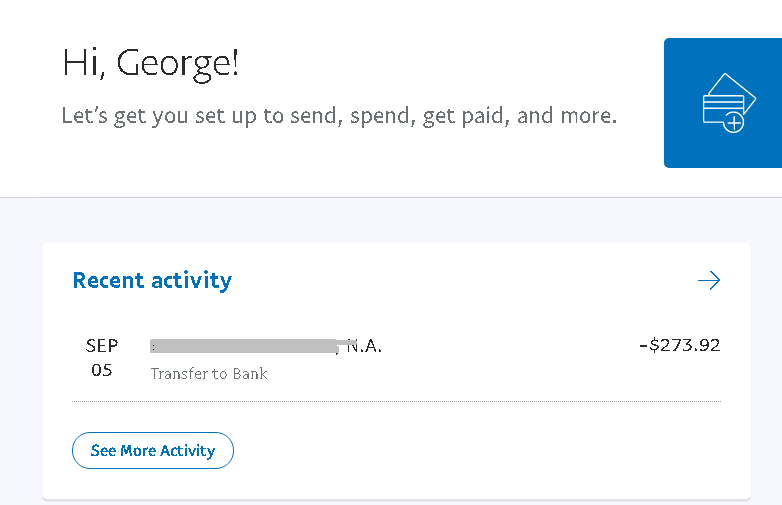Viewport: 782px width, 505px height.
Task: Click the add card icon
Action: pyautogui.click(x=722, y=102)
